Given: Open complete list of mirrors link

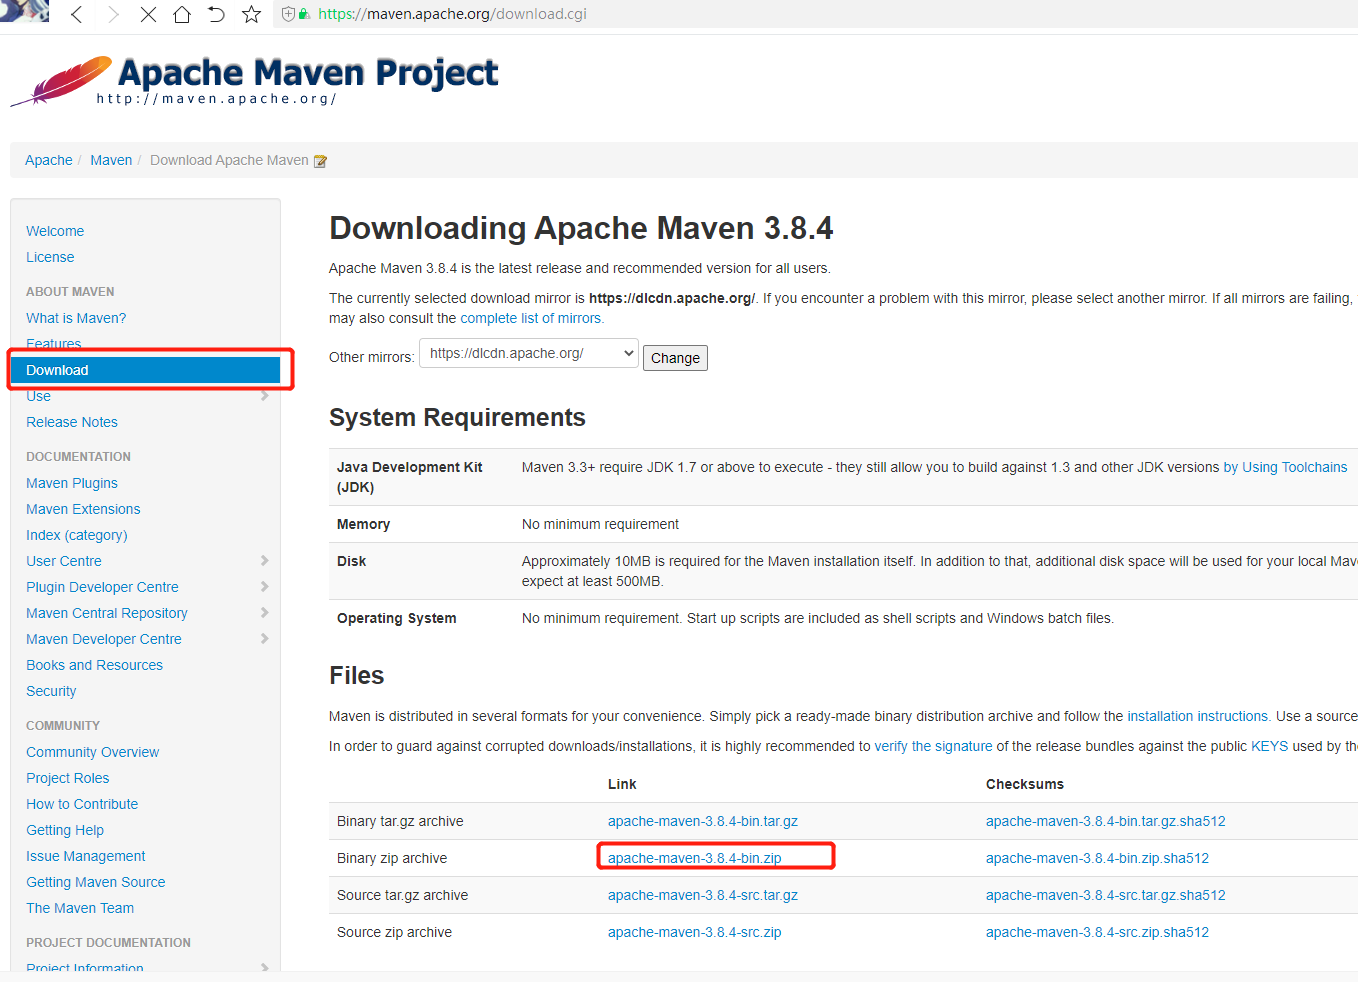Looking at the screenshot, I should pyautogui.click(x=531, y=318).
